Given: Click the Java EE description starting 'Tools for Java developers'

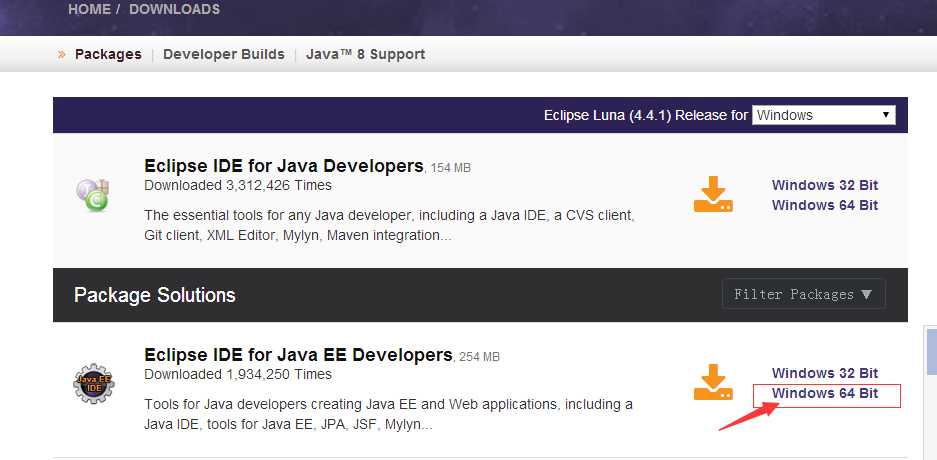Looking at the screenshot, I should 388,415.
